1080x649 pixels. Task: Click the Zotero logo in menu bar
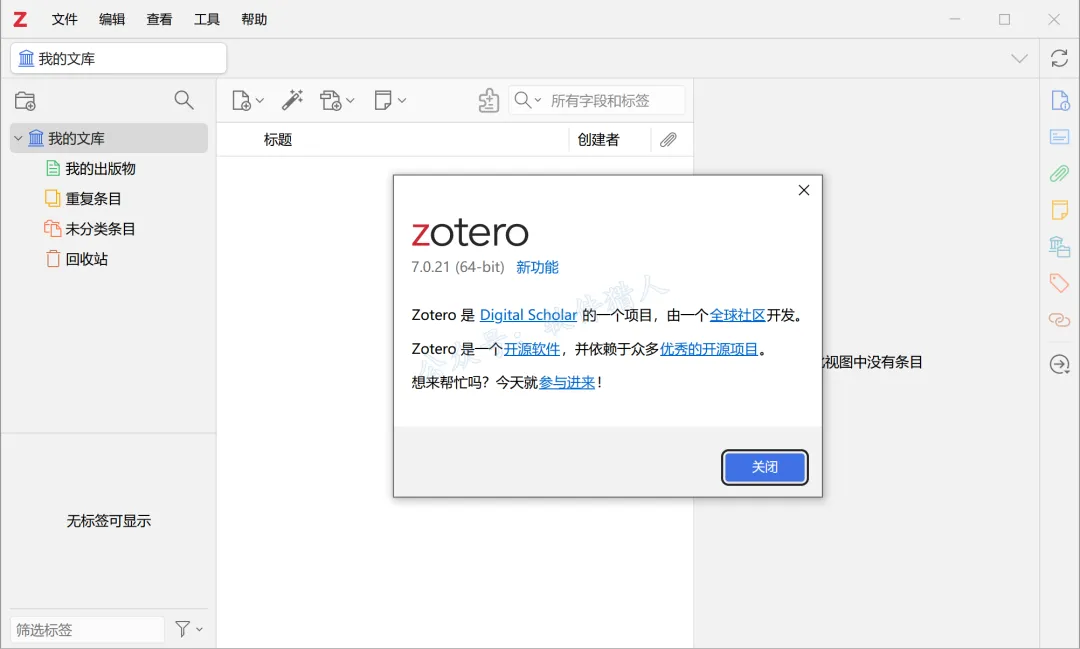[21, 19]
